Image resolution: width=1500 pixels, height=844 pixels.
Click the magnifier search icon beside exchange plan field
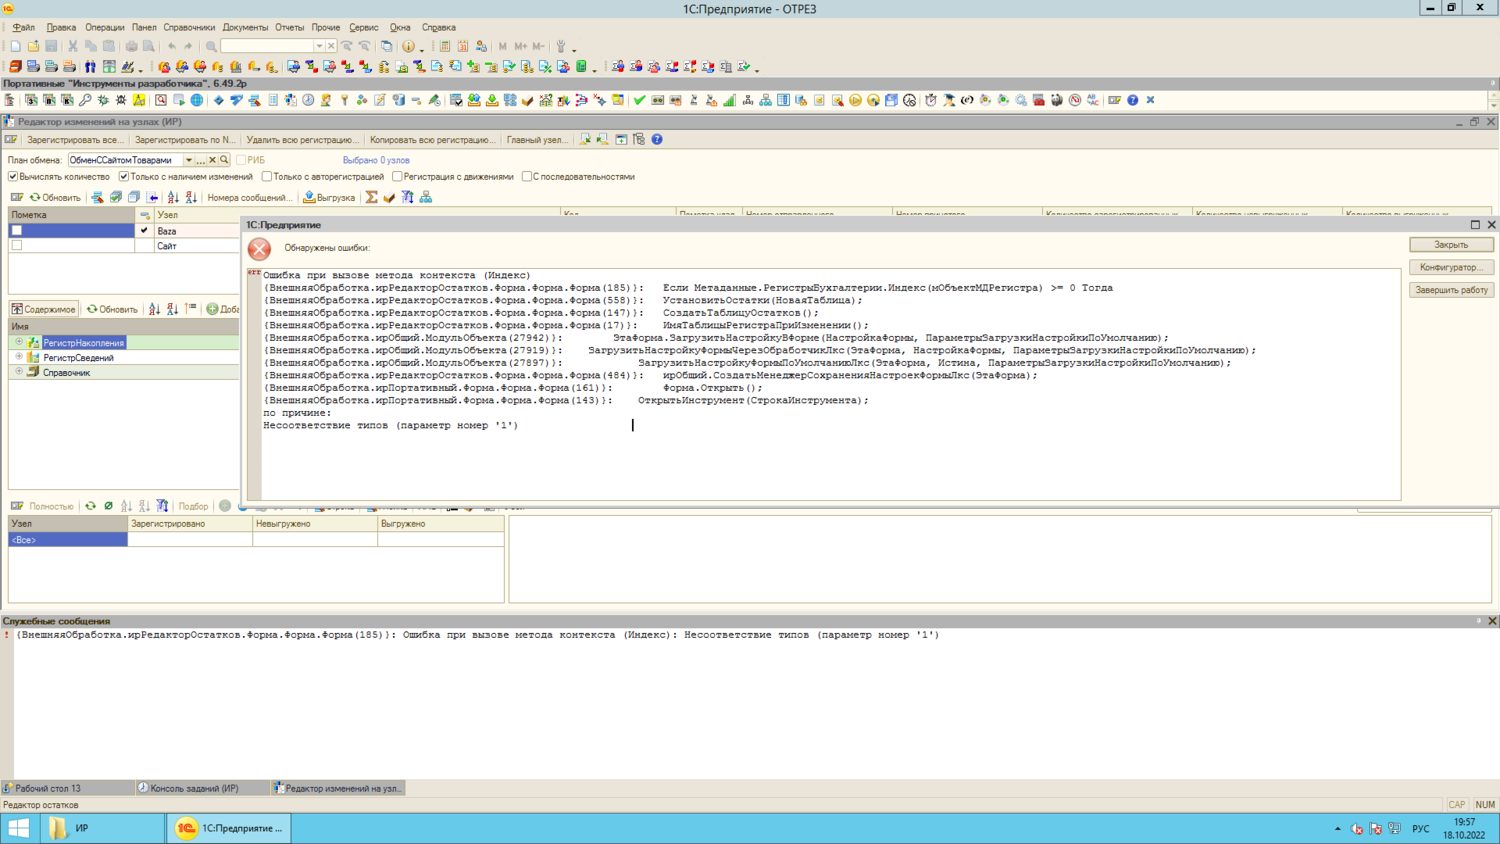click(225, 160)
